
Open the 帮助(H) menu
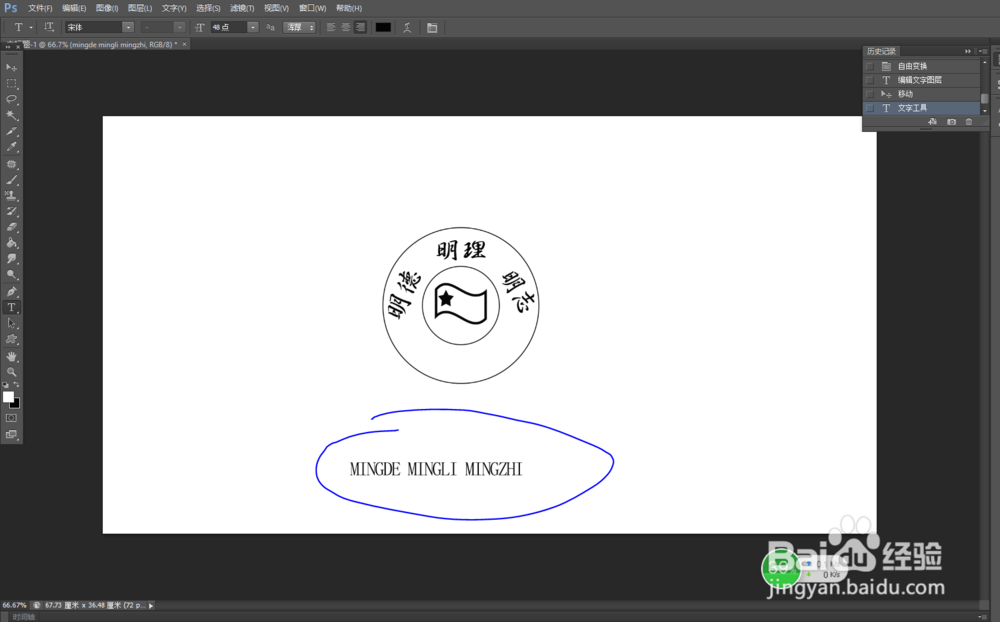tap(349, 8)
